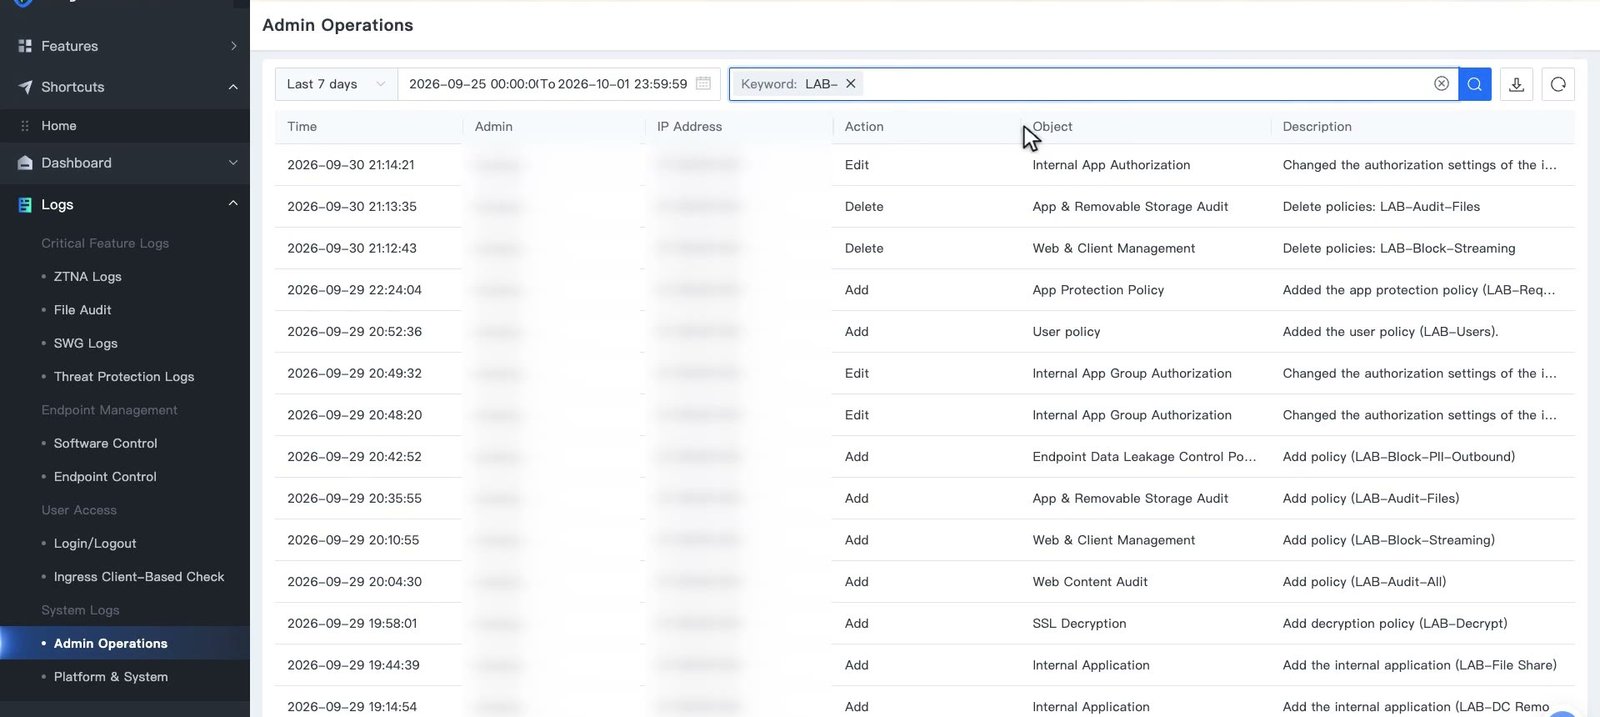Click Endpoint Data Leakage Control object cell
Image resolution: width=1600 pixels, height=717 pixels.
point(1144,457)
